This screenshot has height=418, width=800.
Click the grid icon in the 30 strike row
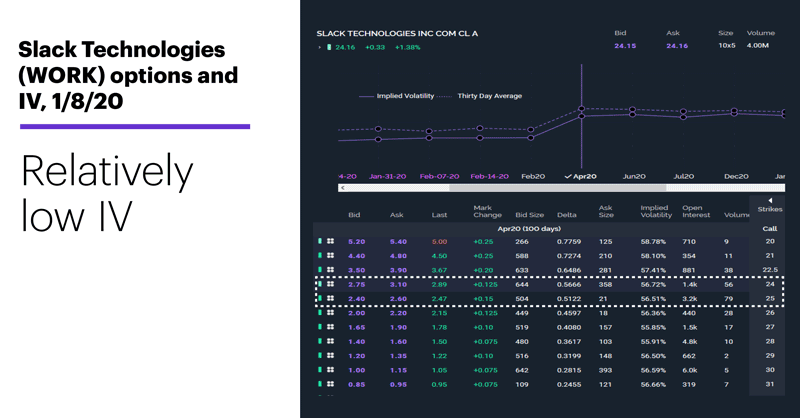[331, 370]
